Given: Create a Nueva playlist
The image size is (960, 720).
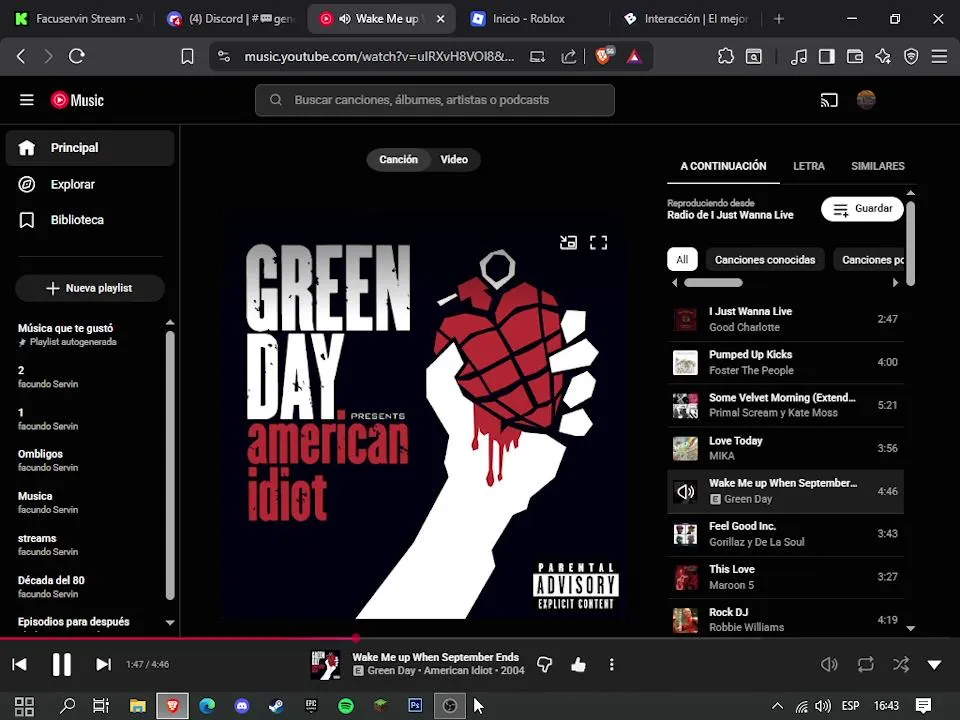Looking at the screenshot, I should click(x=90, y=288).
